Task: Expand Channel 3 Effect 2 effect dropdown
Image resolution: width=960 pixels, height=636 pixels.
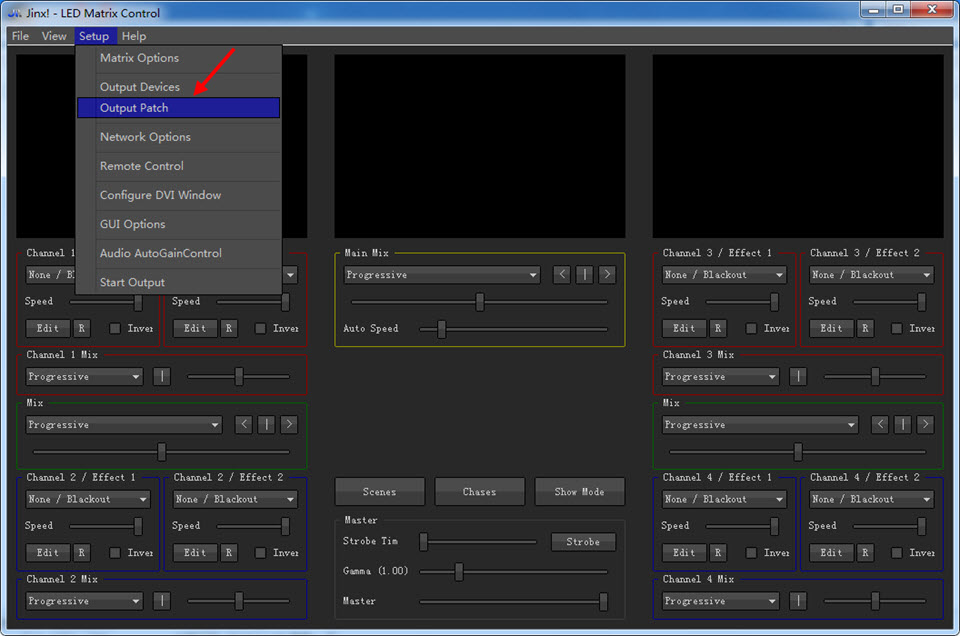Action: (x=871, y=275)
